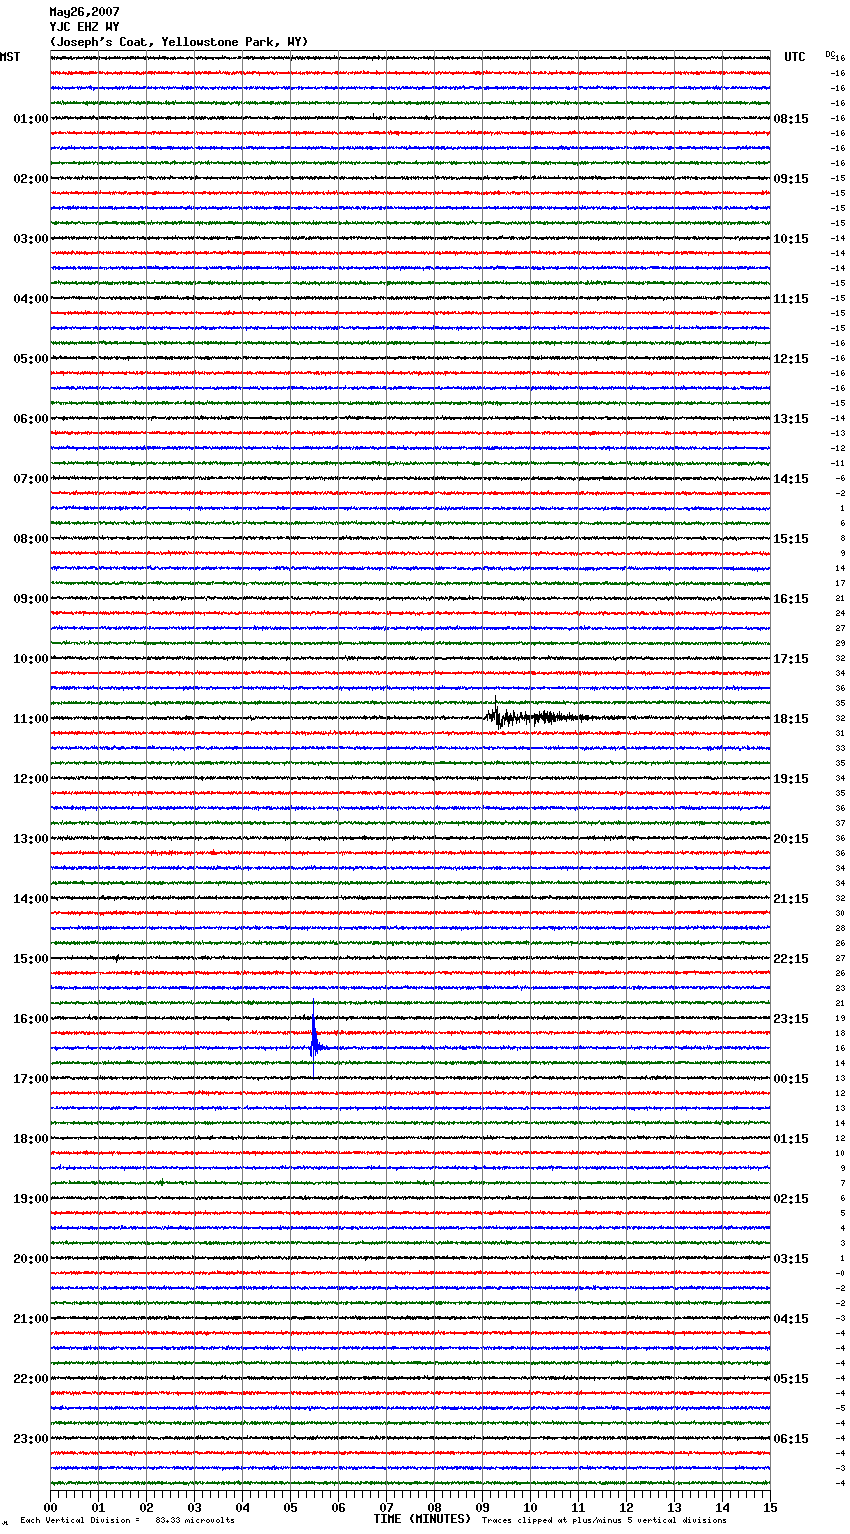The height and width of the screenshot is (1534, 850).
Task: Click the TIME (MINUTES) axis title
Action: coord(422,1519)
